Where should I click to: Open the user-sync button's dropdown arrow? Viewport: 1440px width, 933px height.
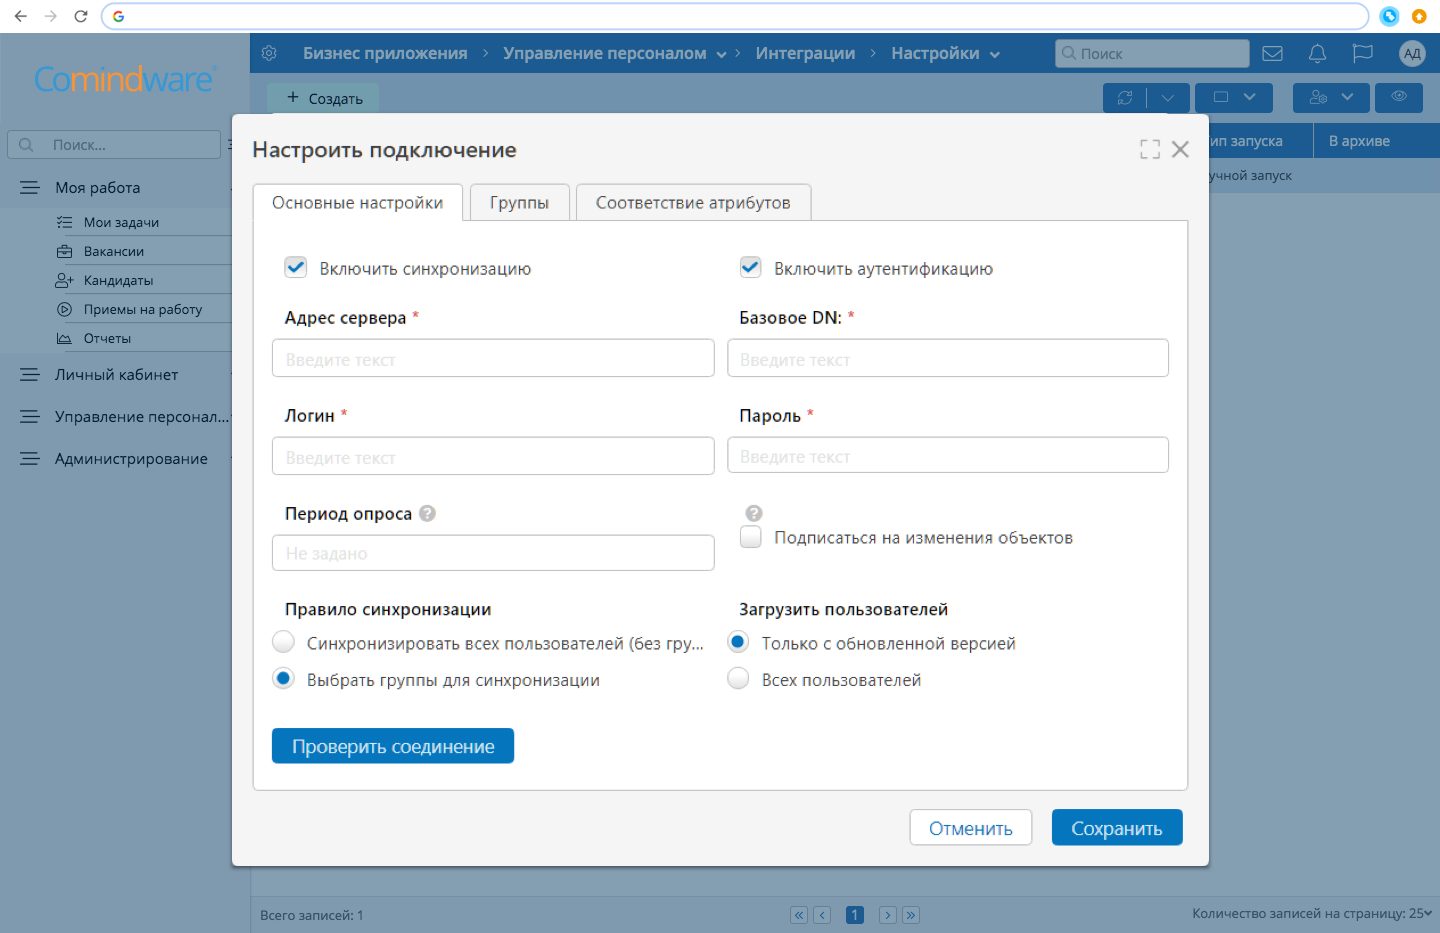pos(1349,97)
